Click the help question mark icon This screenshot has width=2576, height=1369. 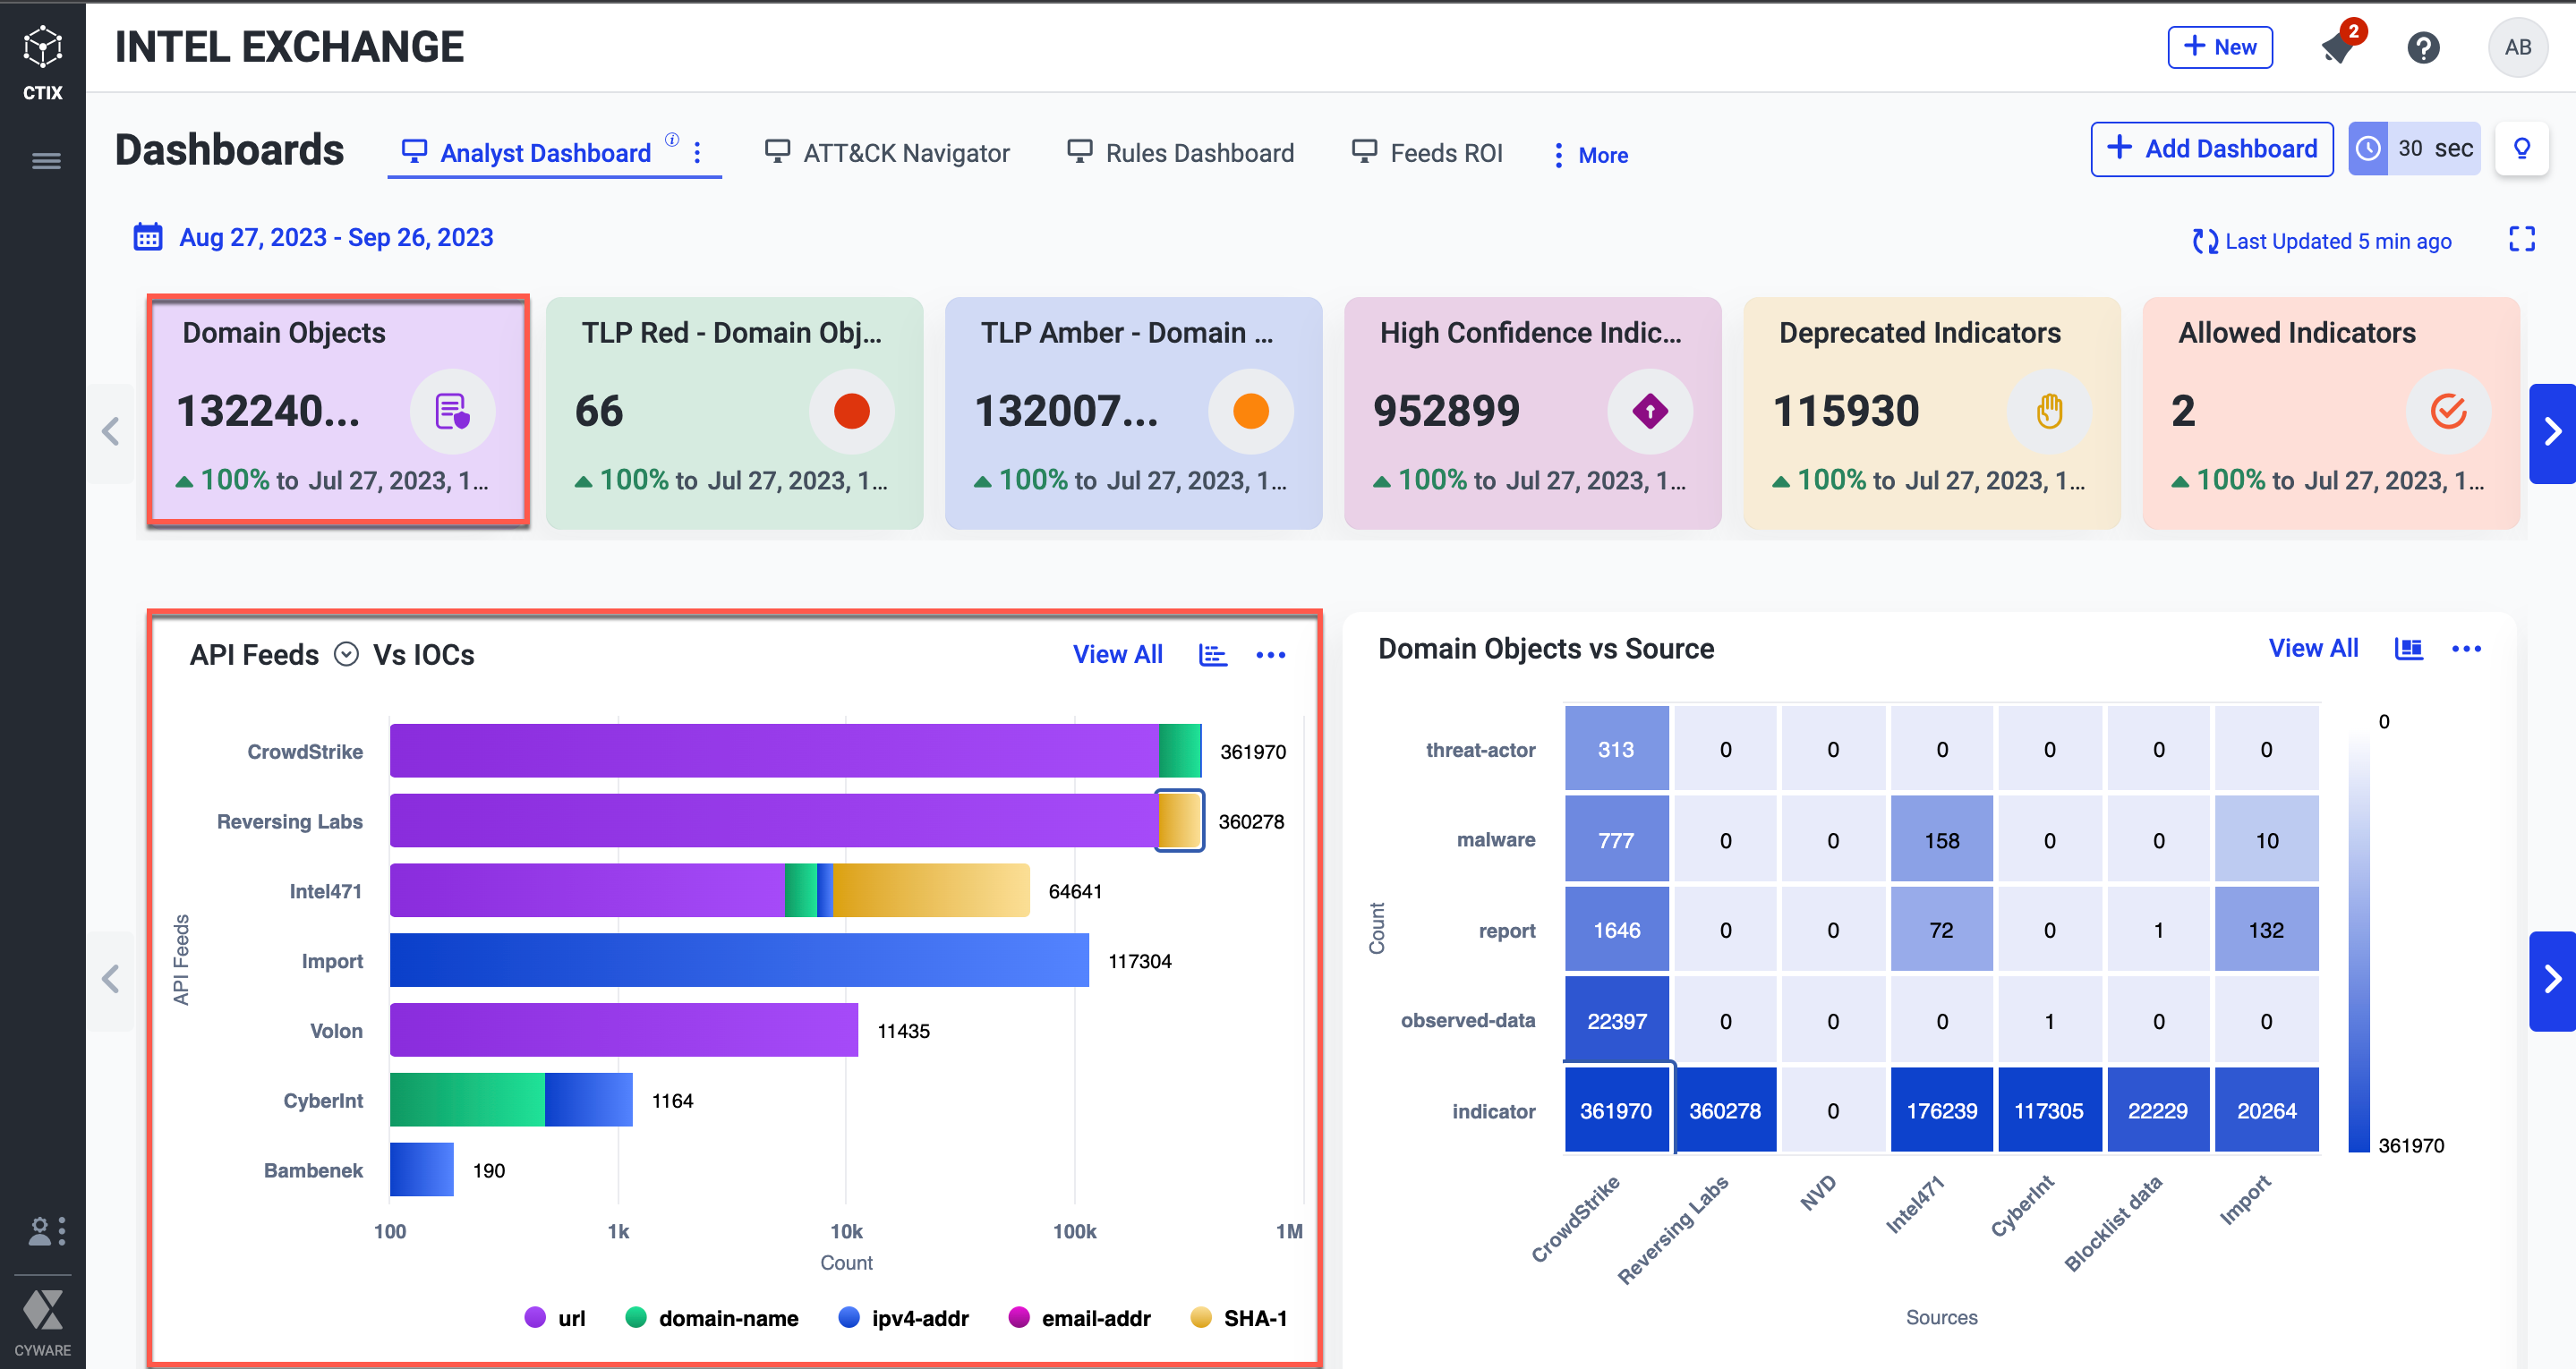point(2423,47)
